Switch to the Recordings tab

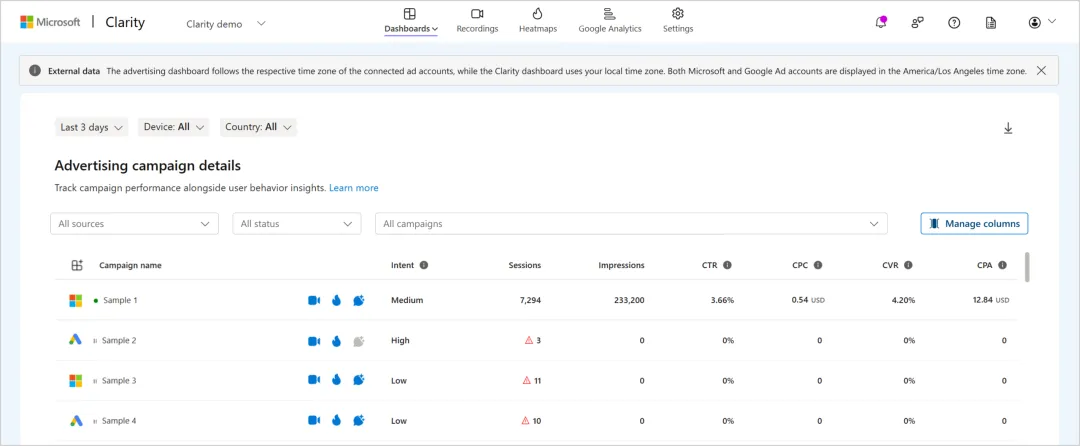[477, 20]
